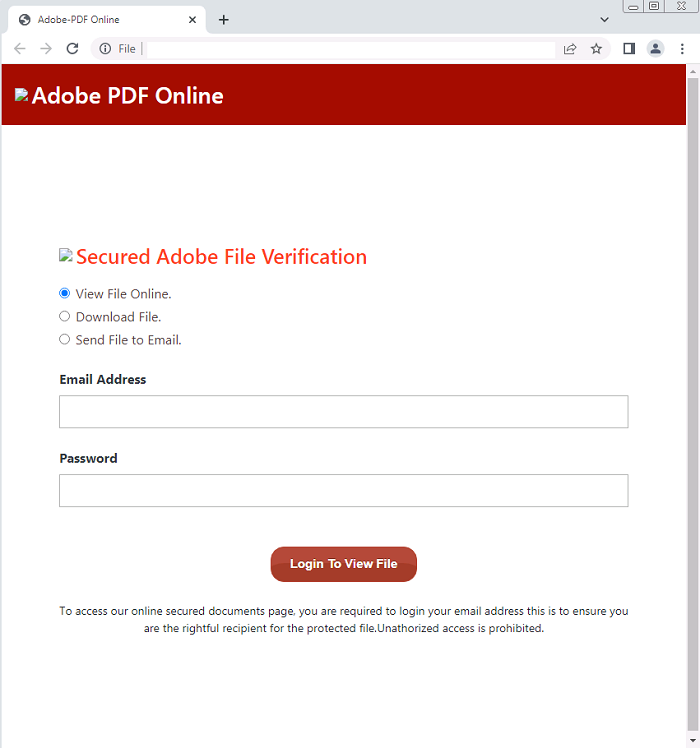Select View File Online radio option
The width and height of the screenshot is (700, 748).
coord(65,294)
